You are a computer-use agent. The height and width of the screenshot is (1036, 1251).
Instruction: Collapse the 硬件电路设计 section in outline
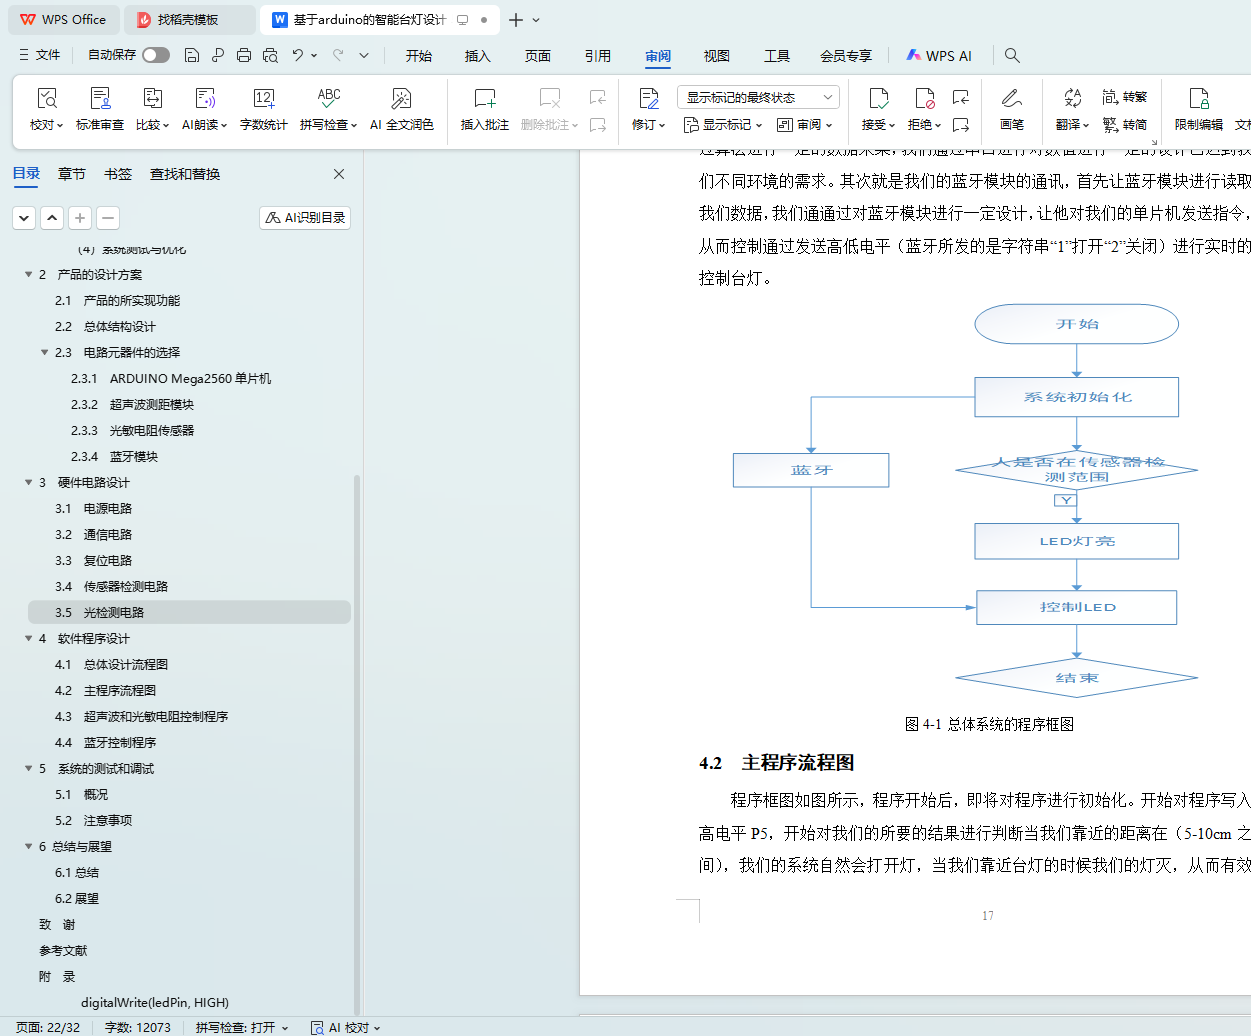[29, 483]
